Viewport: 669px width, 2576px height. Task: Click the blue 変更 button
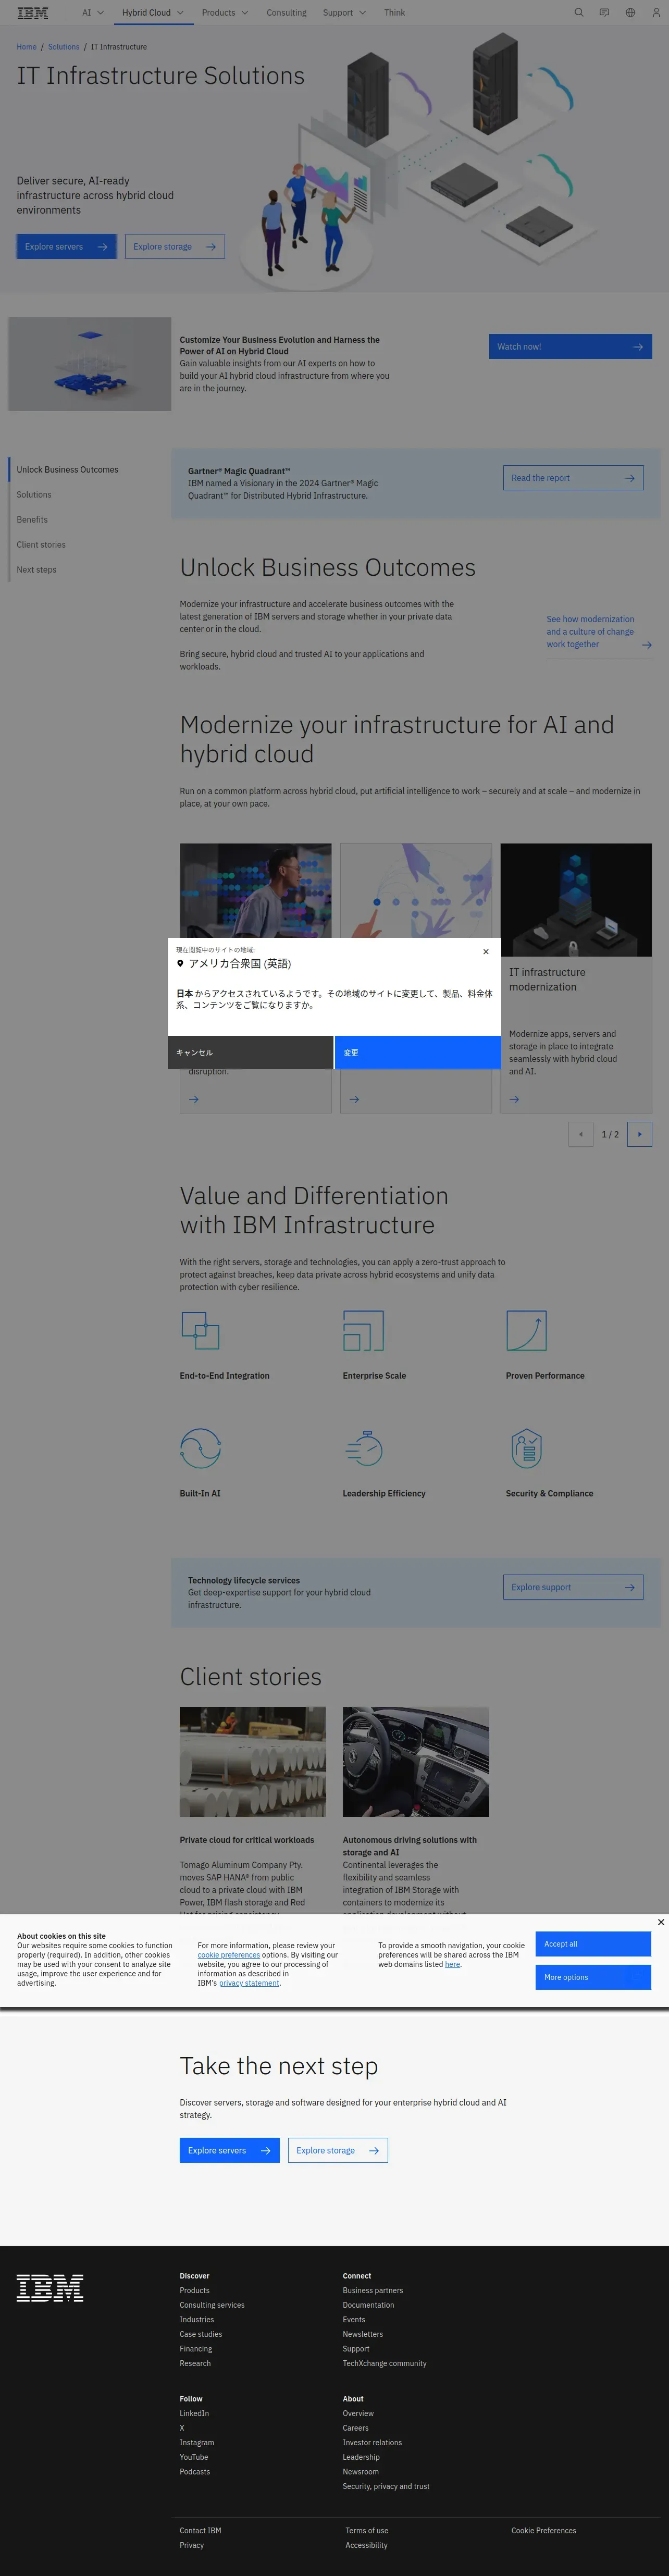pos(418,1052)
